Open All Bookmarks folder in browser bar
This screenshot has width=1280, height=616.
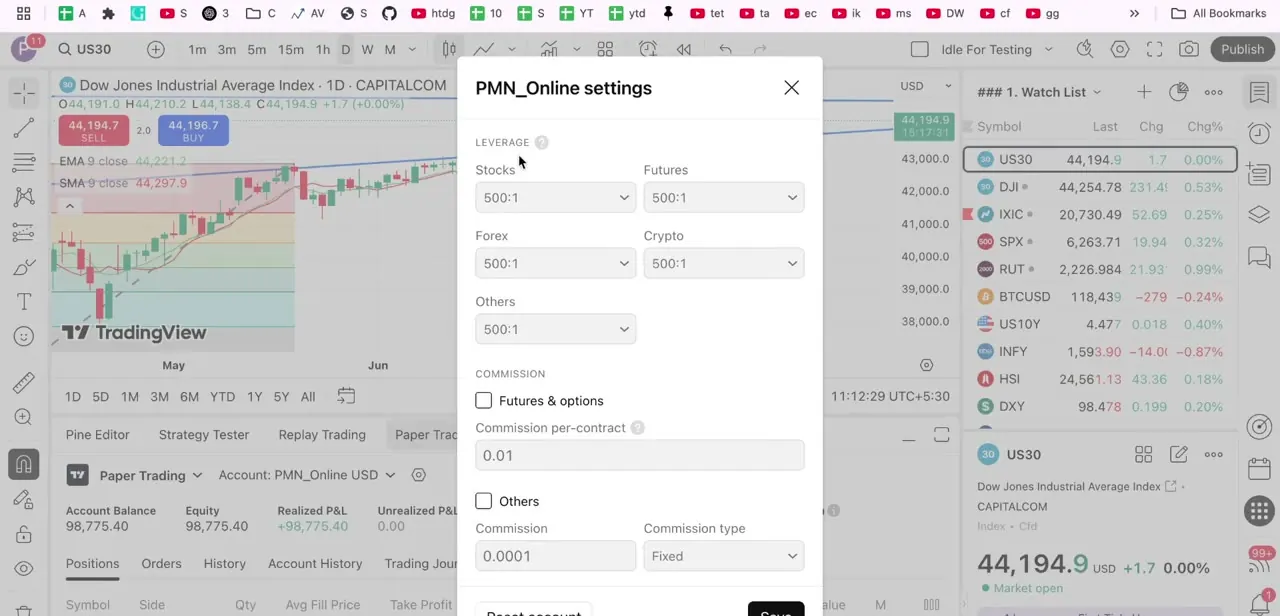click(x=1218, y=13)
